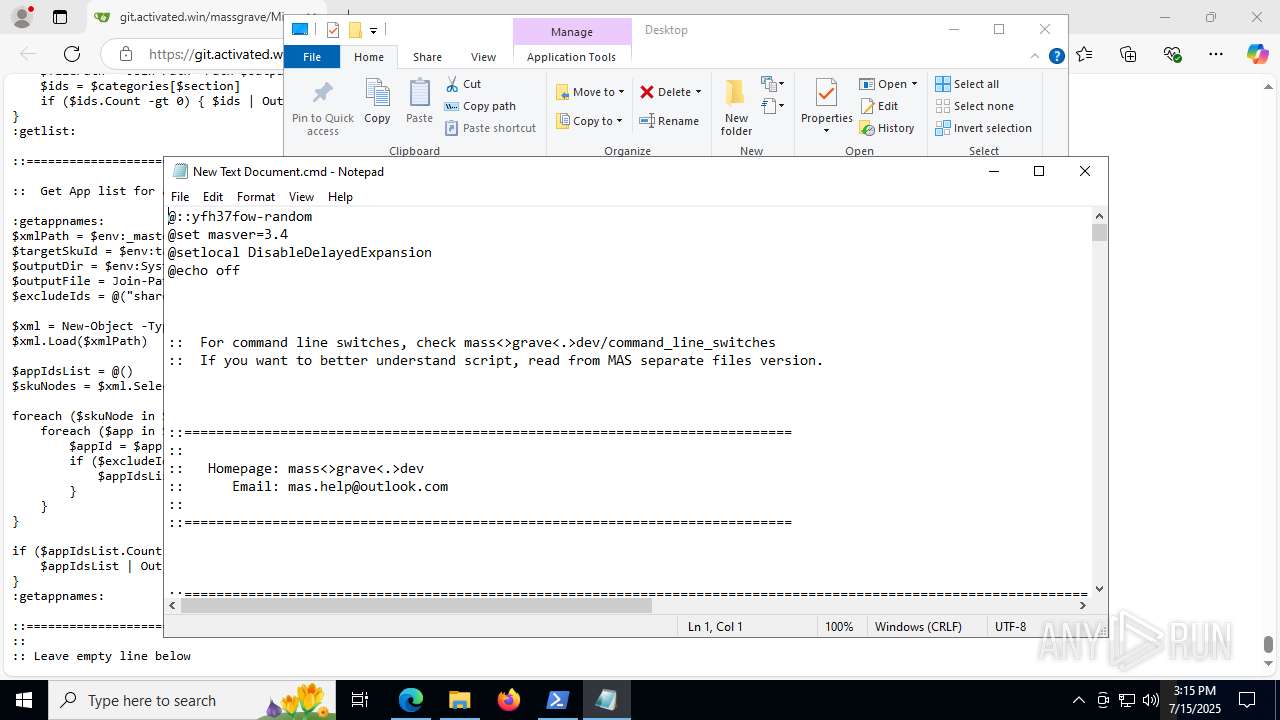Switch to PowerShell on the taskbar
The height and width of the screenshot is (720, 1280).
pos(557,700)
